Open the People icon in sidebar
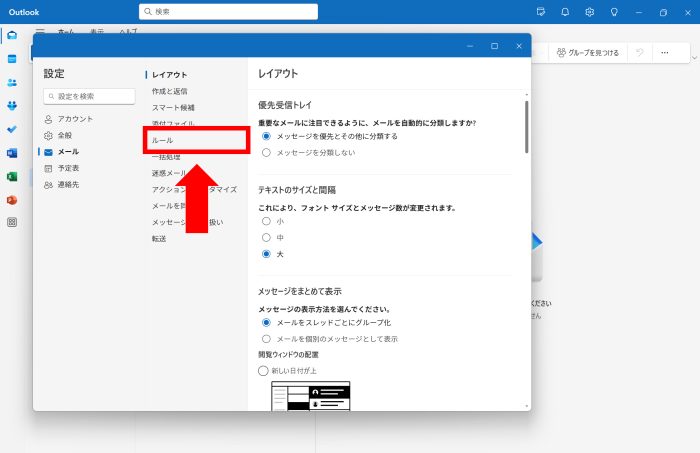This screenshot has height=453, width=700. tap(12, 83)
